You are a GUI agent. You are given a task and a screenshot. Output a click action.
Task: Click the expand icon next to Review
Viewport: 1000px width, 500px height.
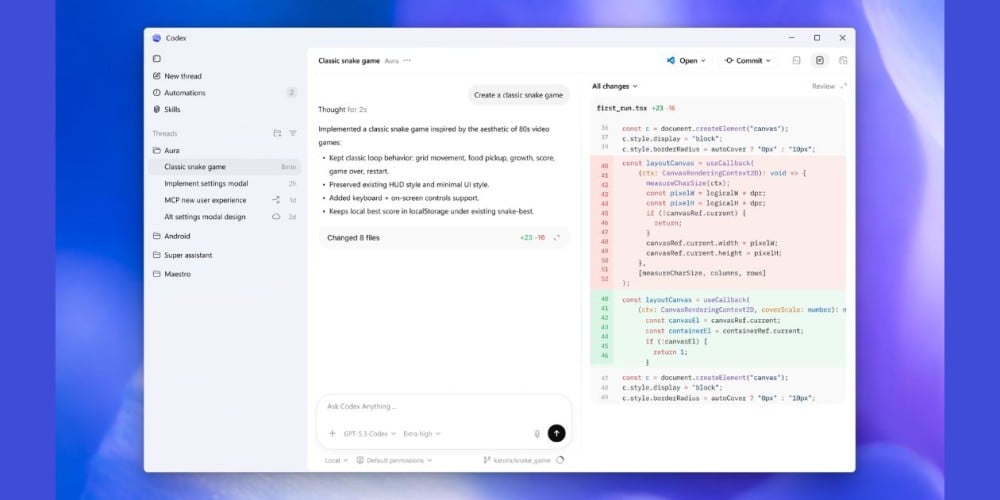(x=843, y=87)
